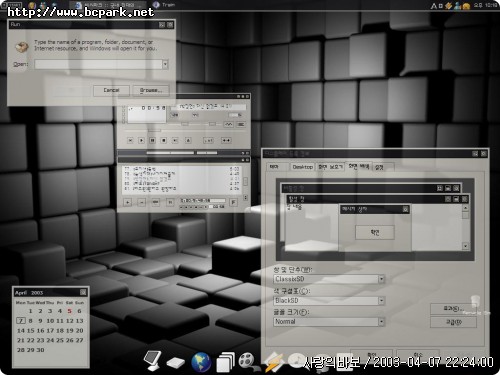Open the white drive dock icon
The width and height of the screenshot is (500, 375).
pos(176,363)
